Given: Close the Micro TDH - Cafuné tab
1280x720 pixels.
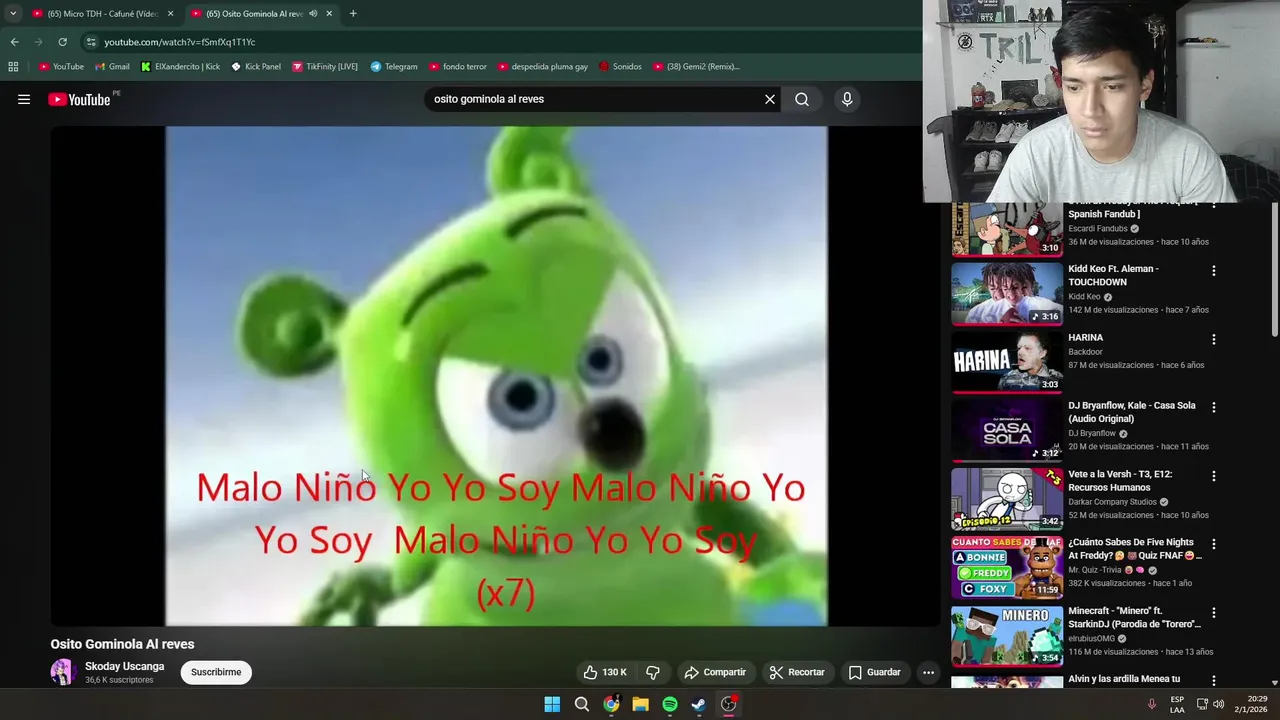Looking at the screenshot, I should (x=170, y=14).
